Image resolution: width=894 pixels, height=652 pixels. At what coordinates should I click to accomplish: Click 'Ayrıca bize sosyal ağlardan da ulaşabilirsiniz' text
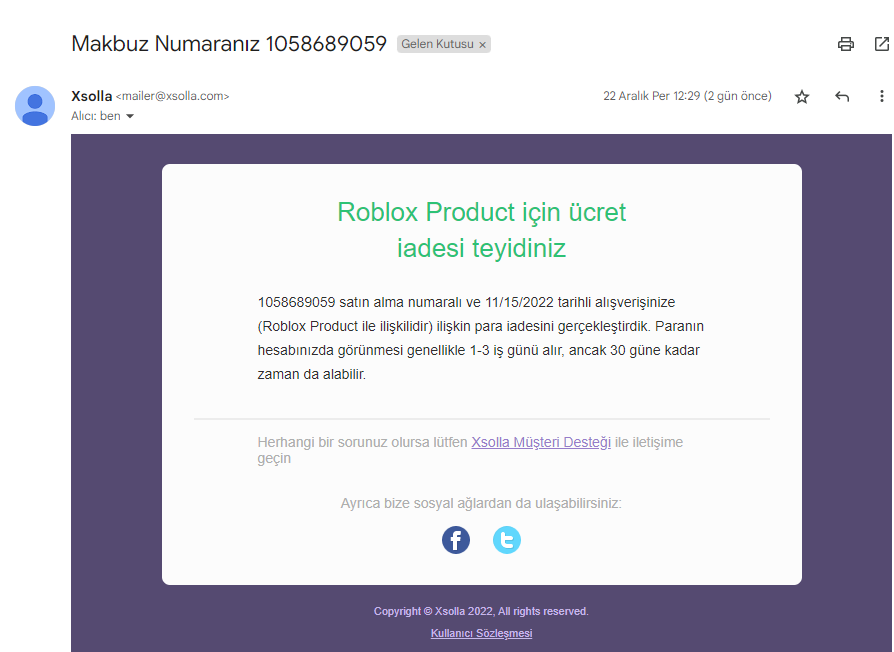[x=481, y=503]
